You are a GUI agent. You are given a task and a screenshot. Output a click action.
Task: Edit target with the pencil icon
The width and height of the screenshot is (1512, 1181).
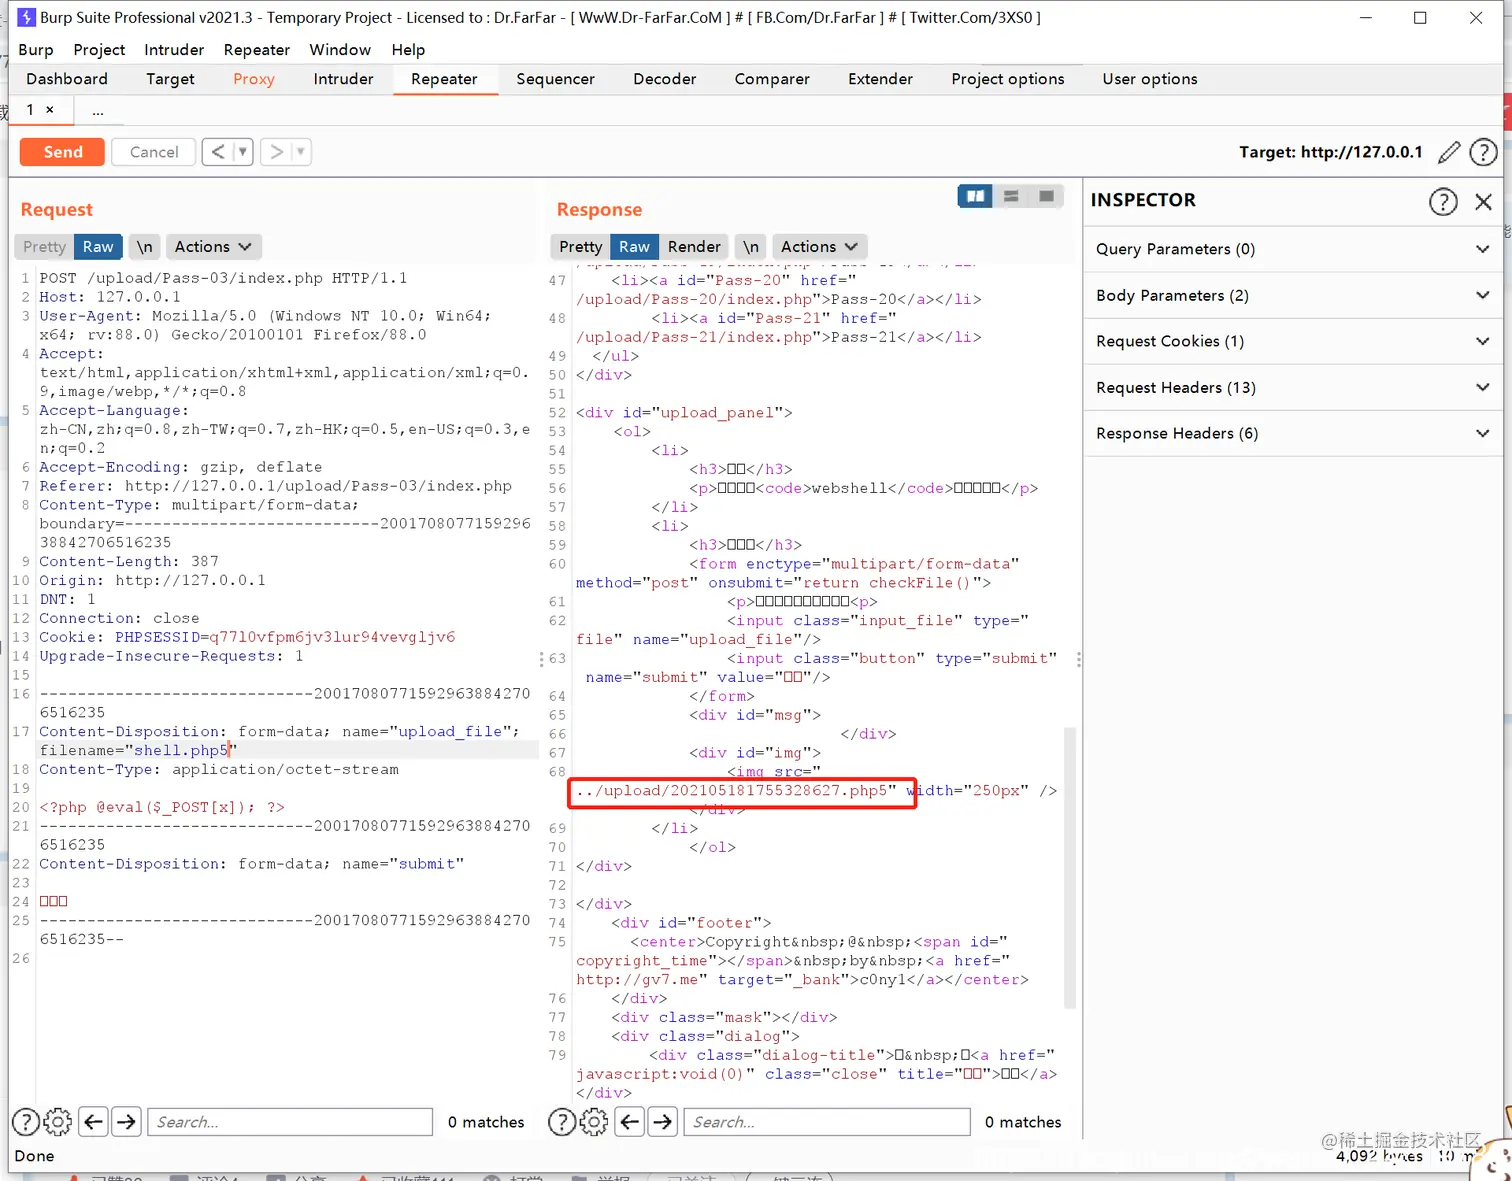pos(1449,152)
